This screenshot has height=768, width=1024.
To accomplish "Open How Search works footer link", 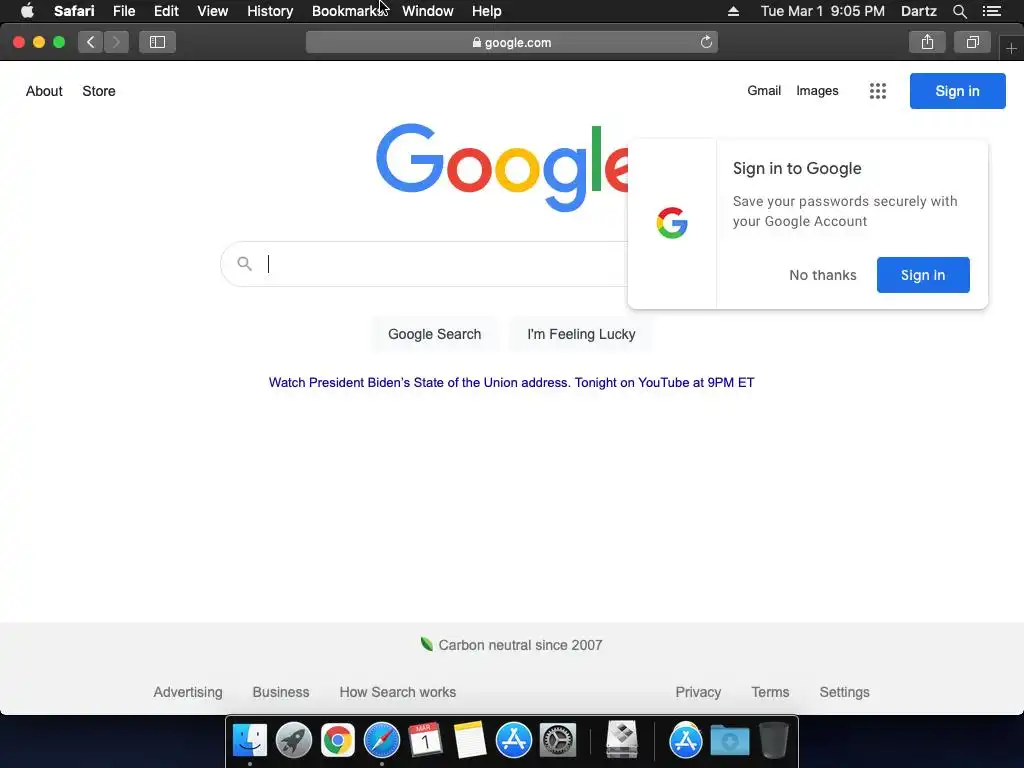I will 398,692.
